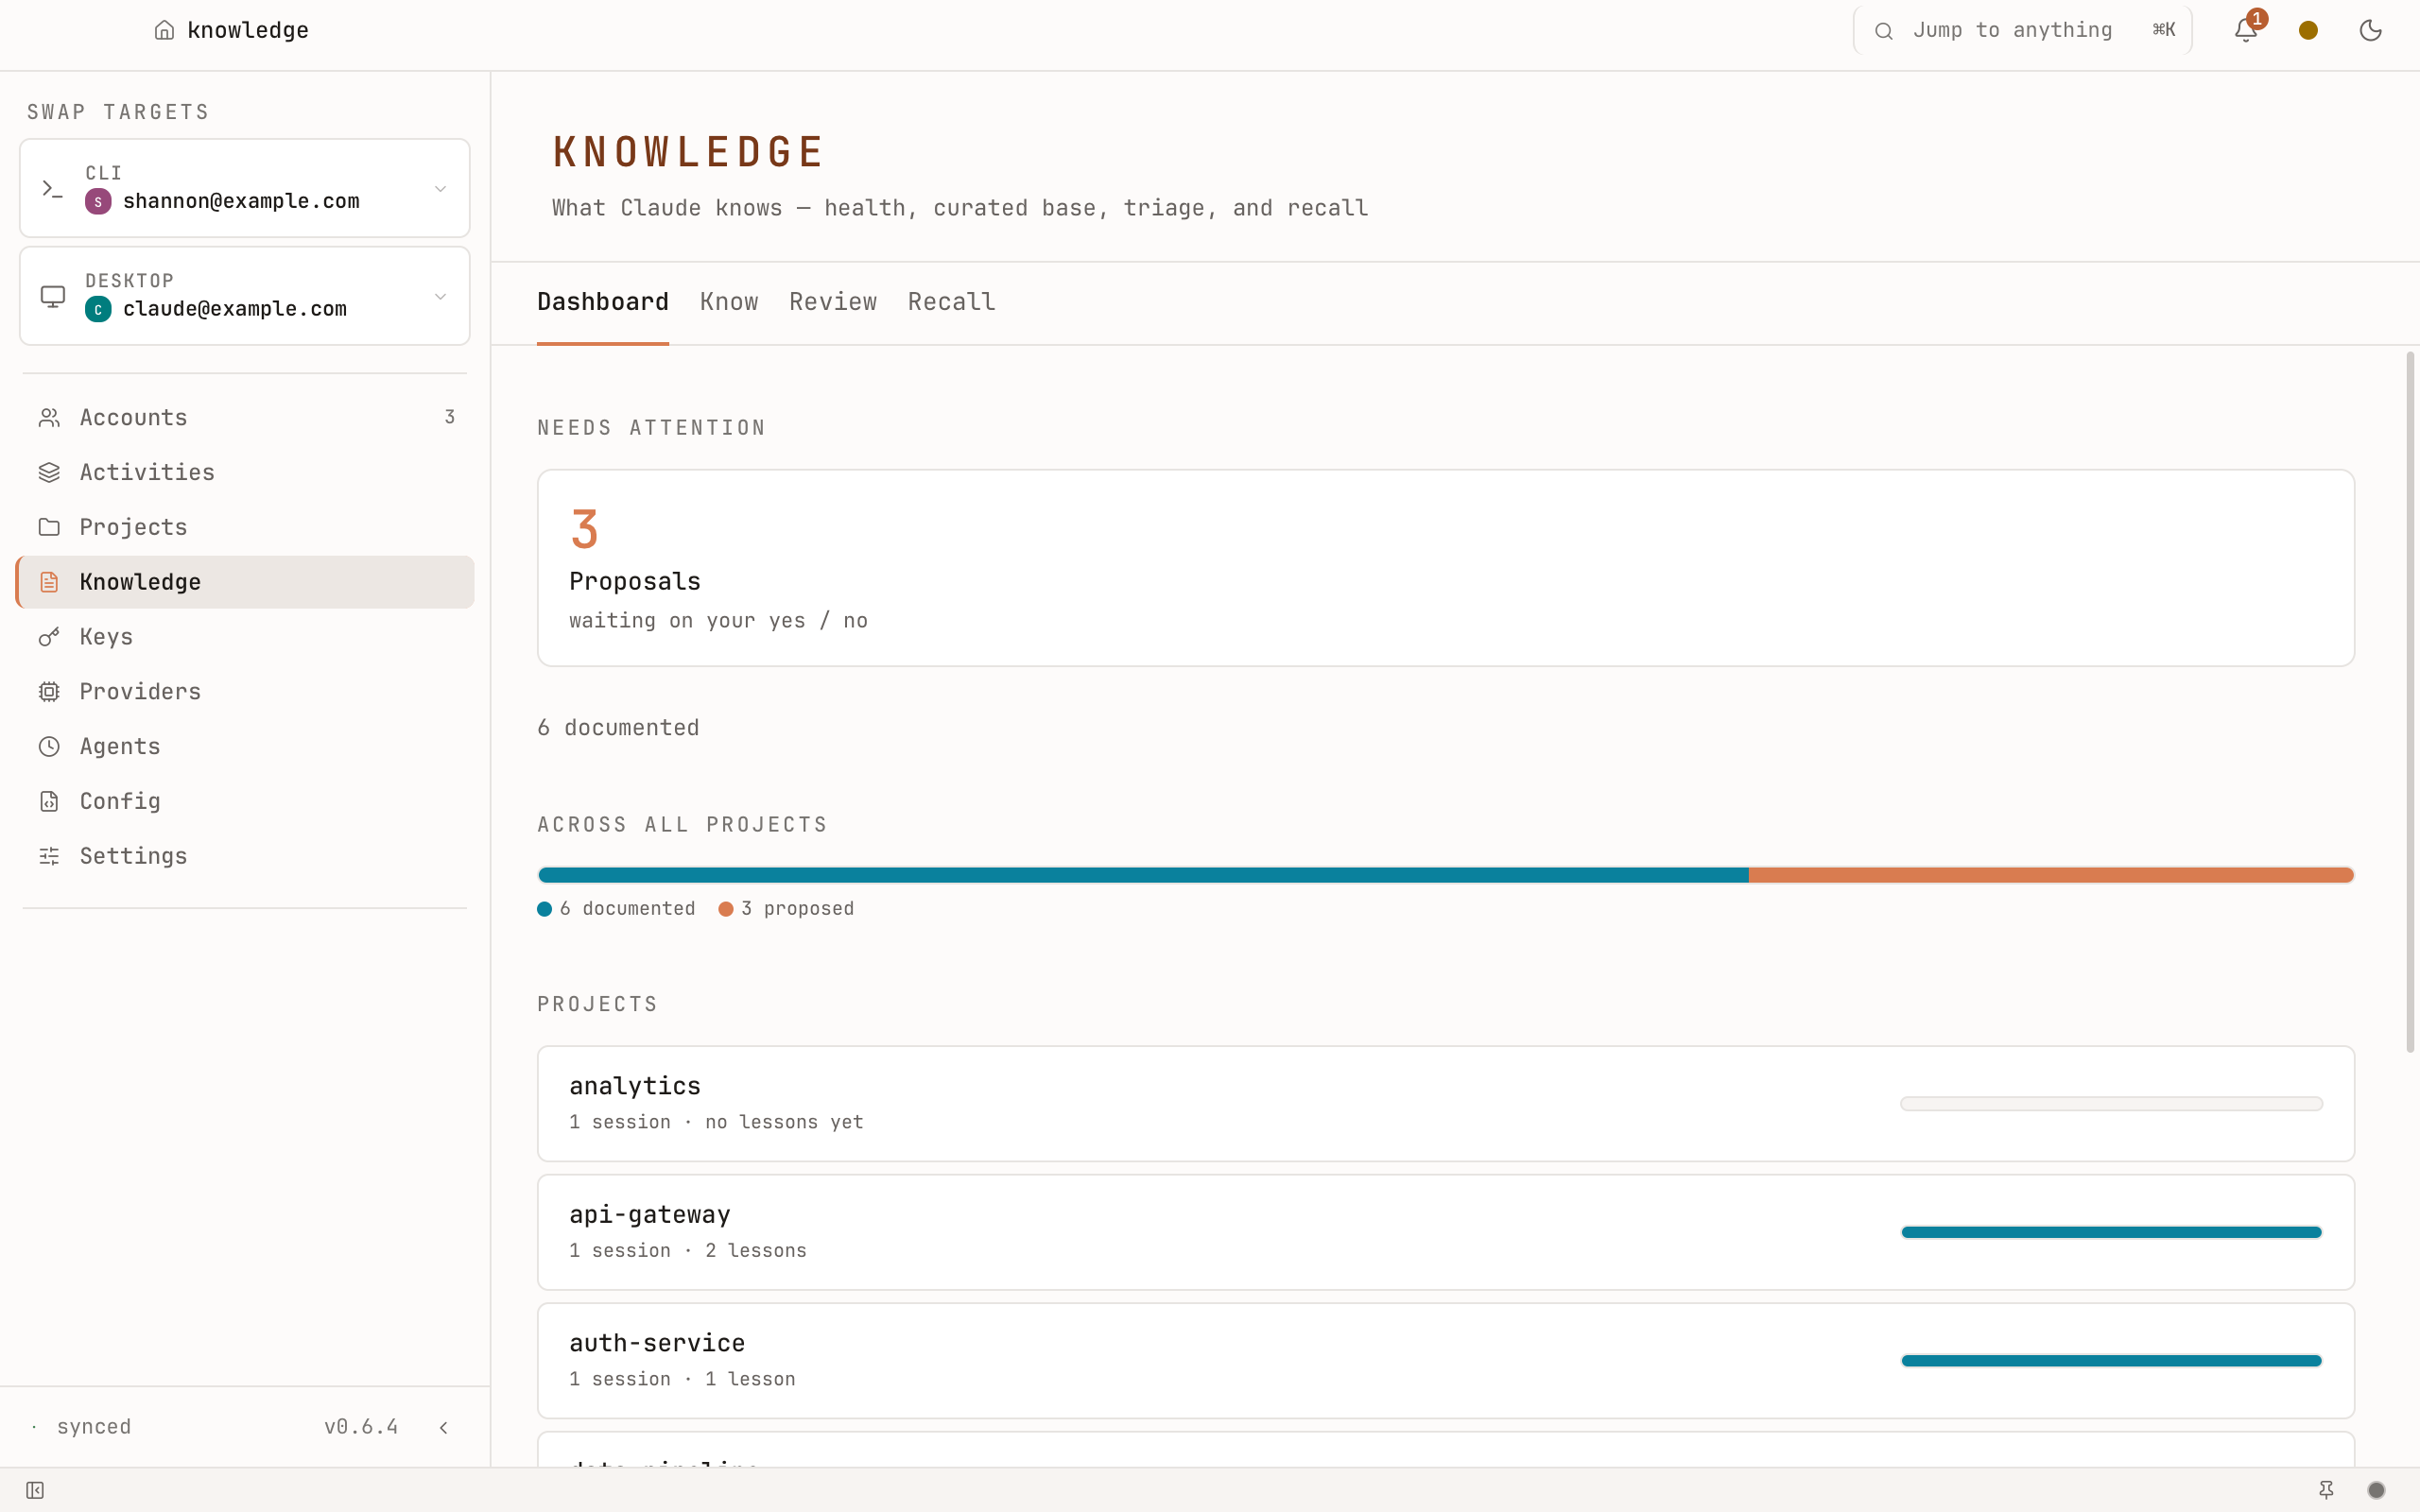2420x1512 pixels.
Task: Open the notifications bell
Action: point(2246,30)
